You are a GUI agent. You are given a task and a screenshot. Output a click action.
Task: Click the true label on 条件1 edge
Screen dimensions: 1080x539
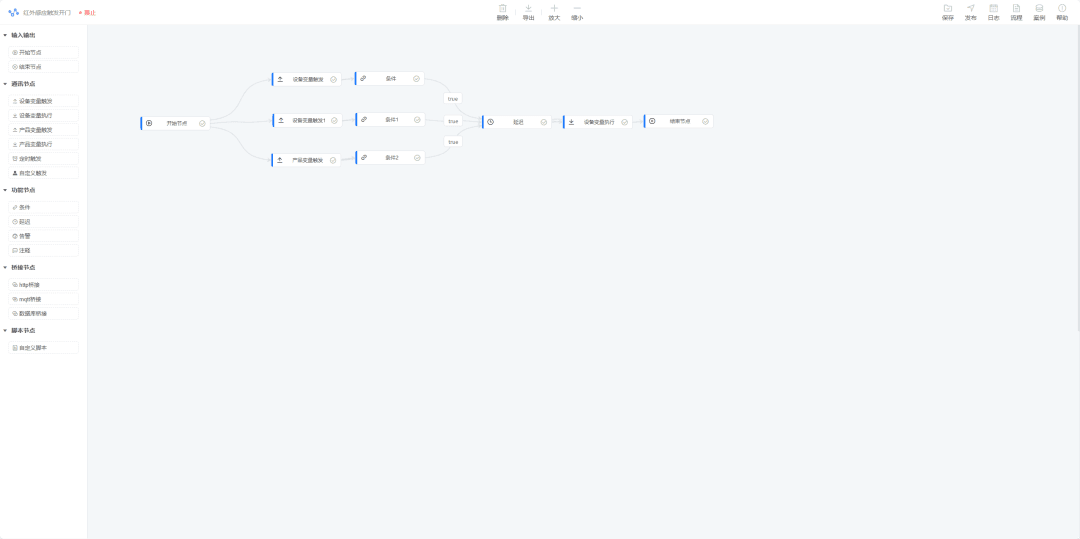click(453, 121)
